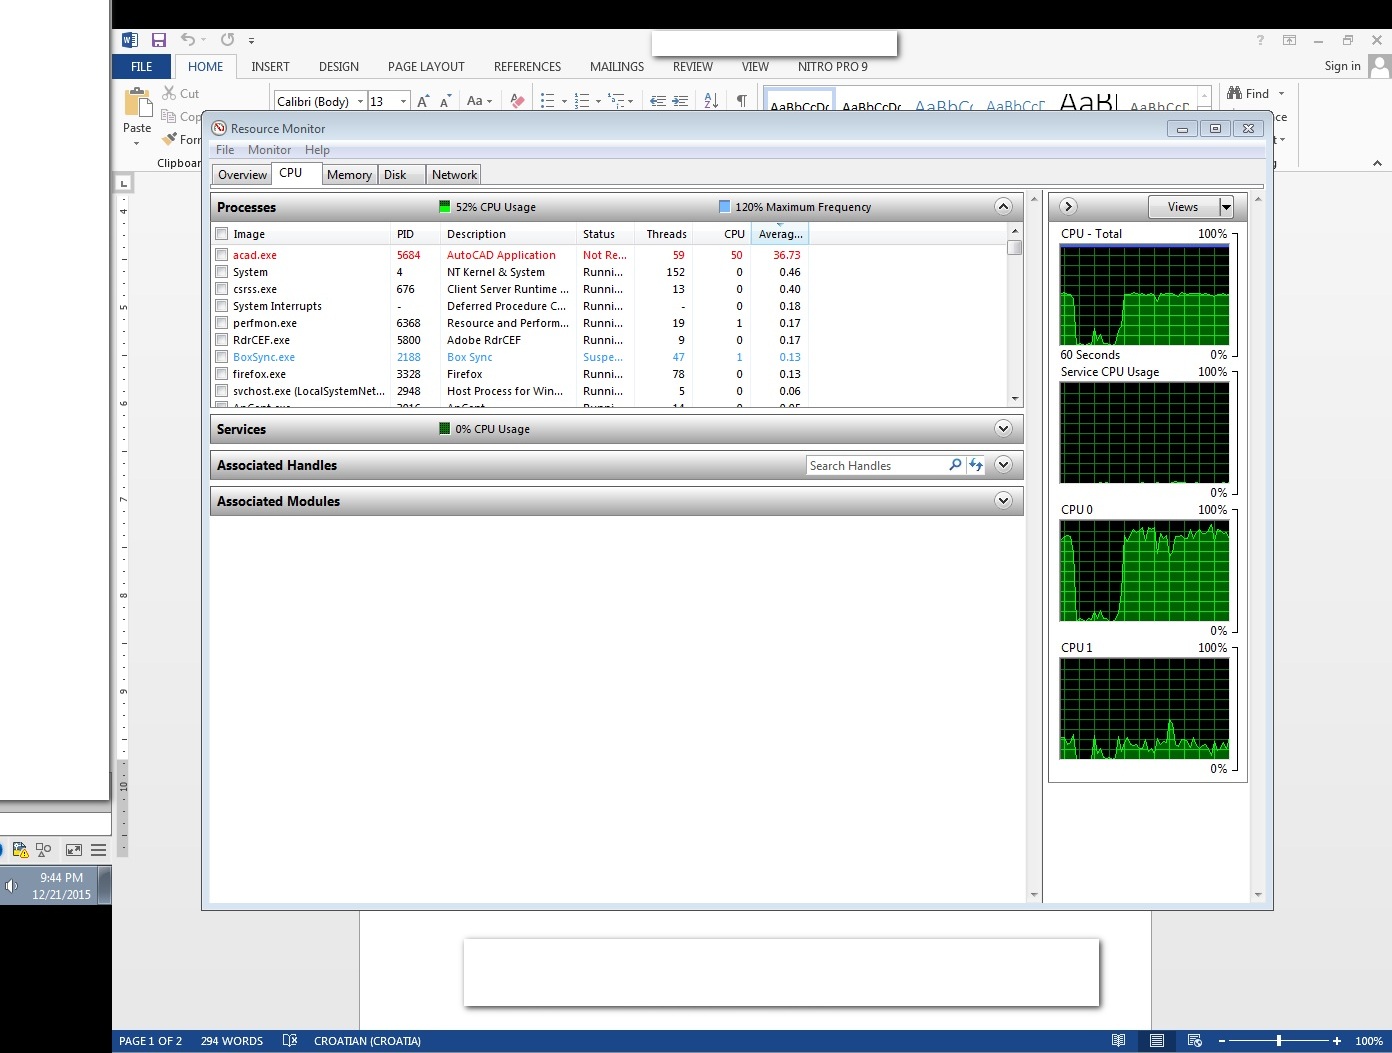Select Web Layout view icon in status bar

tap(1194, 1041)
